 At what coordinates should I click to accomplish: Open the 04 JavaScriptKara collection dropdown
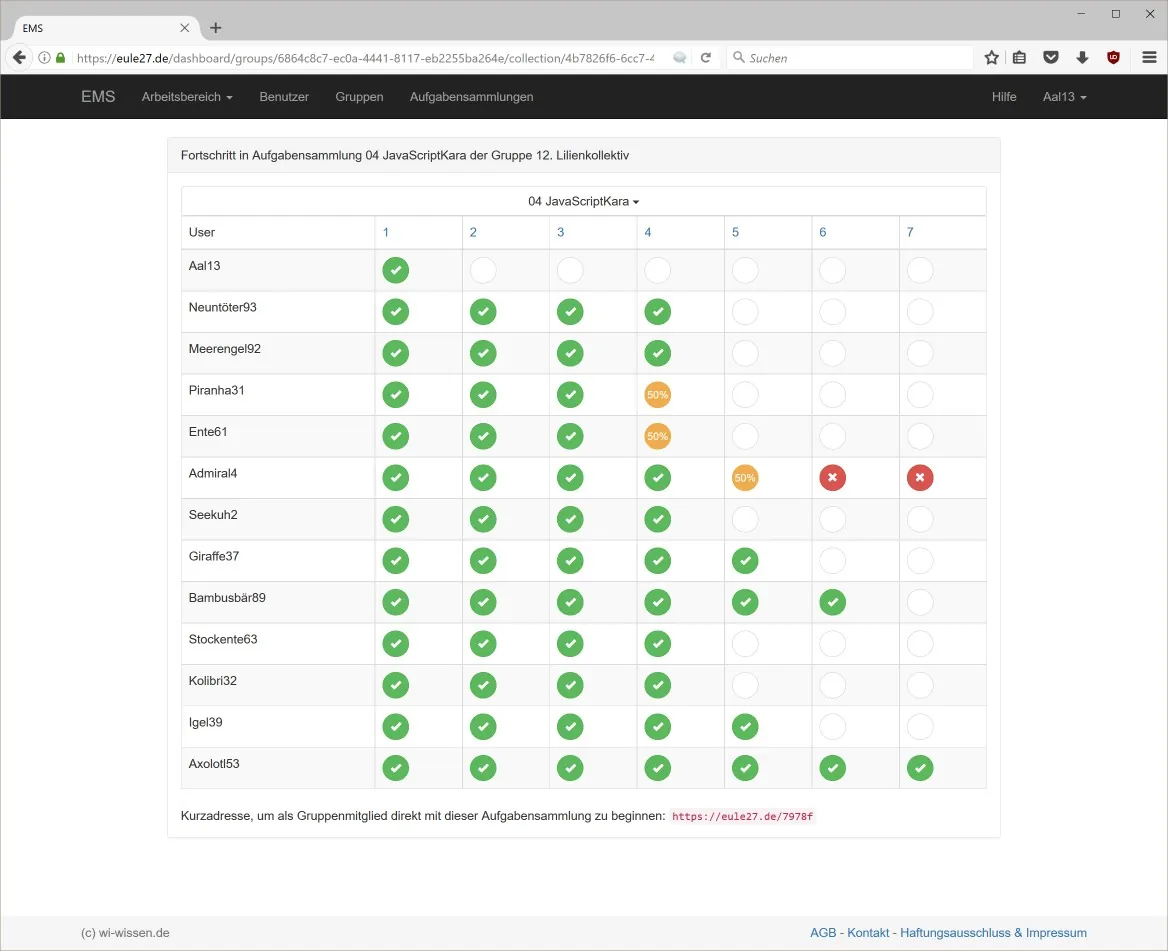pos(583,201)
